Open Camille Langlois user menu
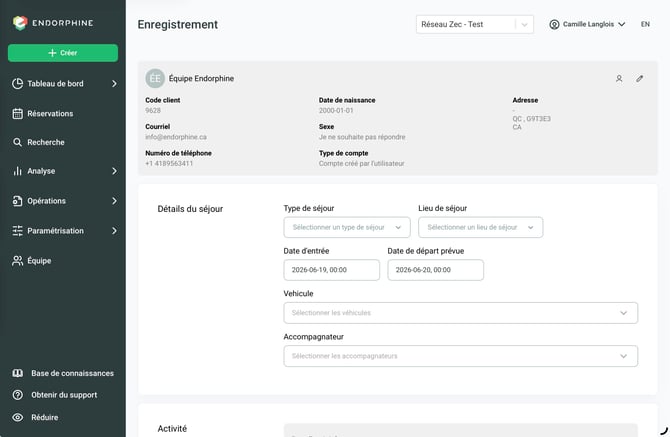This screenshot has height=437, width=670. click(587, 24)
